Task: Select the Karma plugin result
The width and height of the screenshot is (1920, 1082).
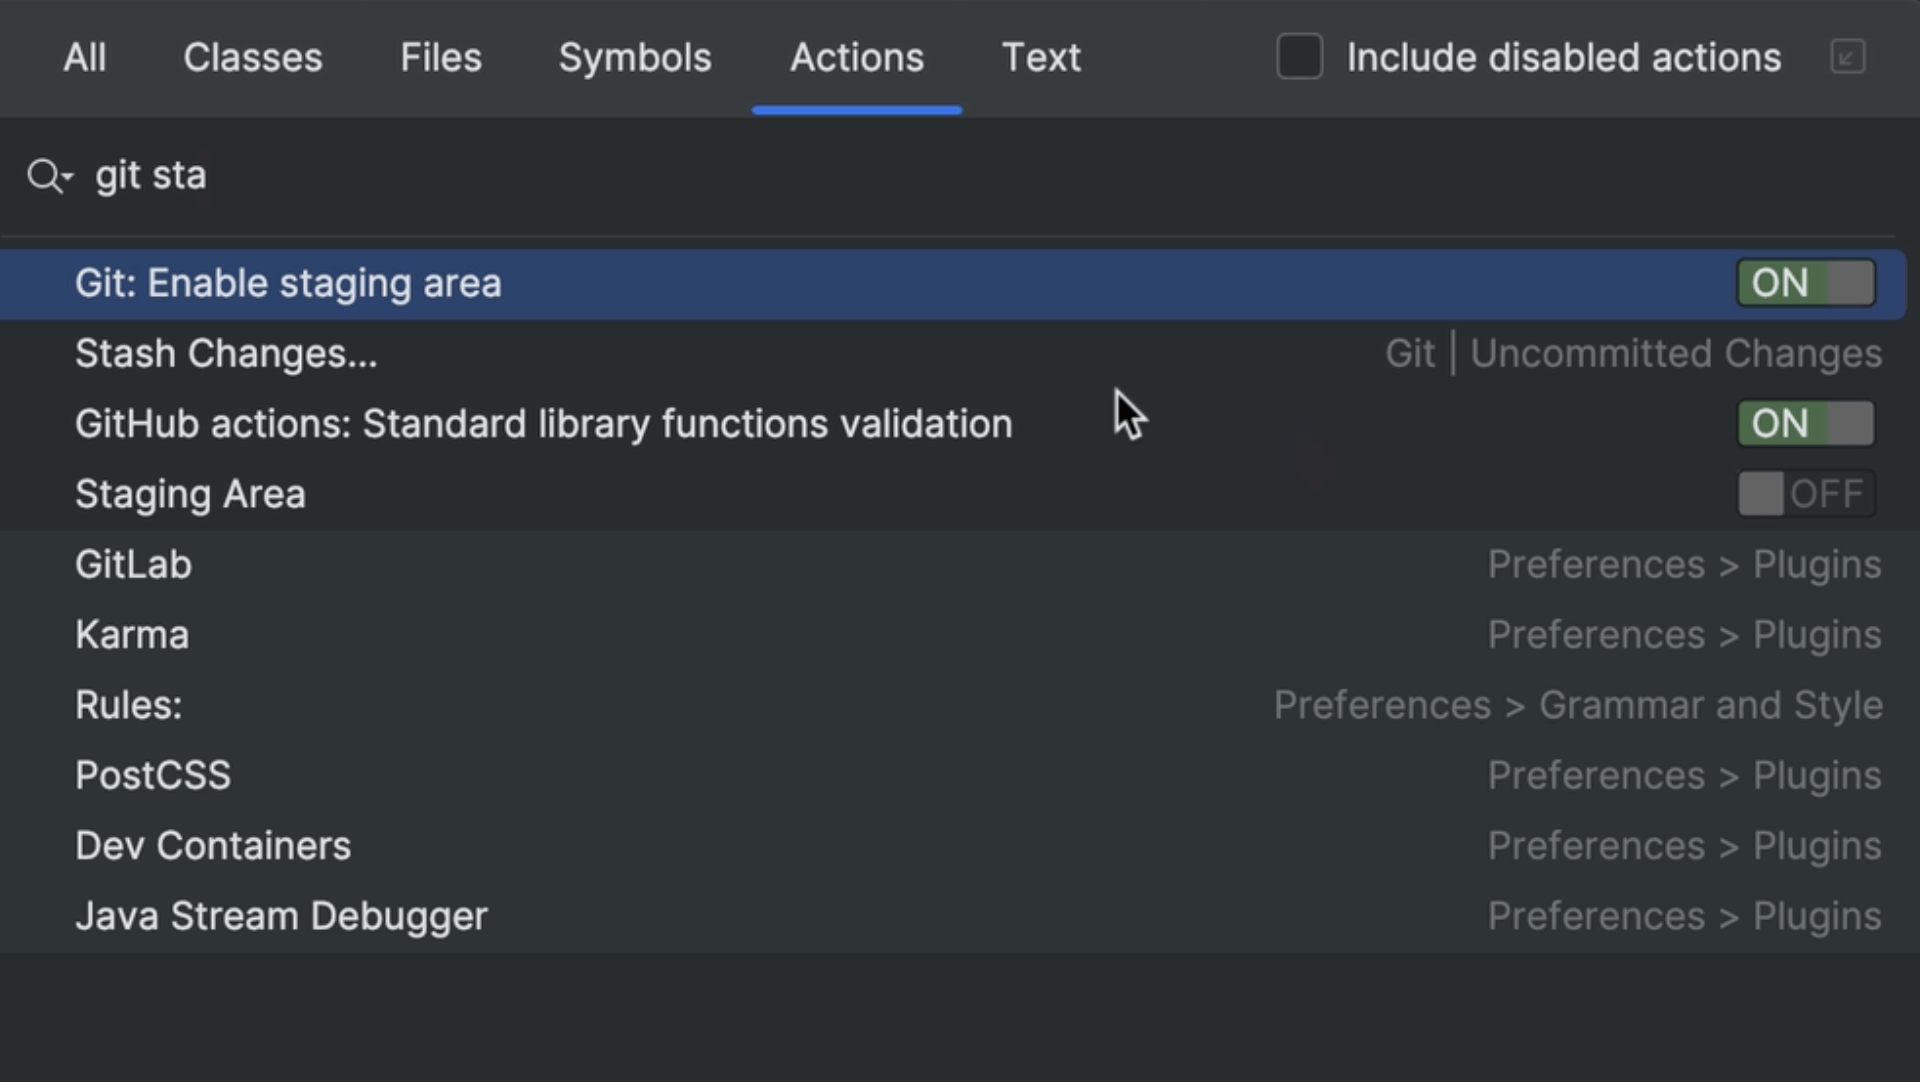Action: (131, 635)
